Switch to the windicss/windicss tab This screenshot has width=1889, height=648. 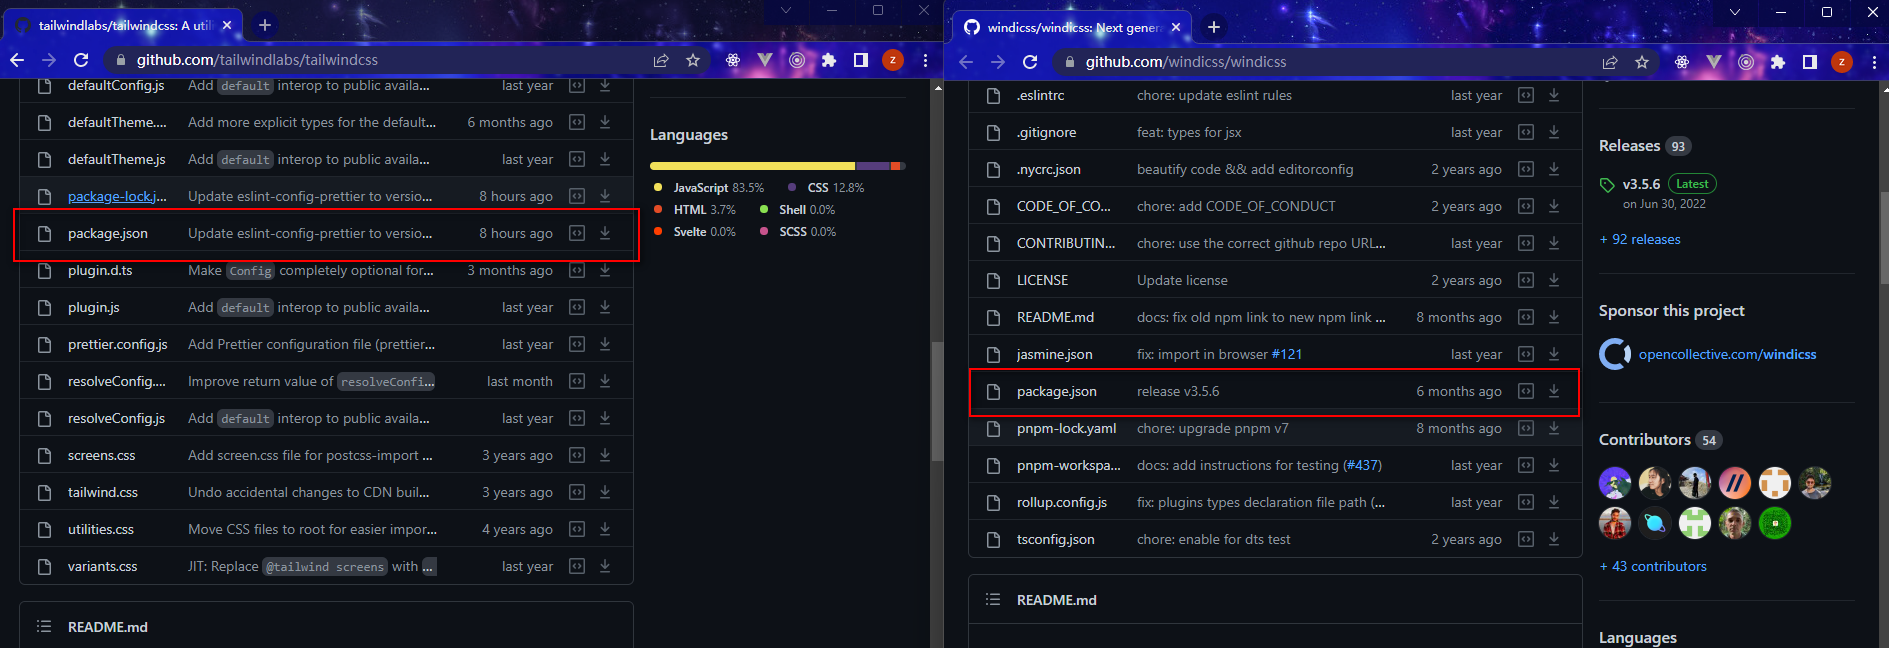click(x=1072, y=27)
